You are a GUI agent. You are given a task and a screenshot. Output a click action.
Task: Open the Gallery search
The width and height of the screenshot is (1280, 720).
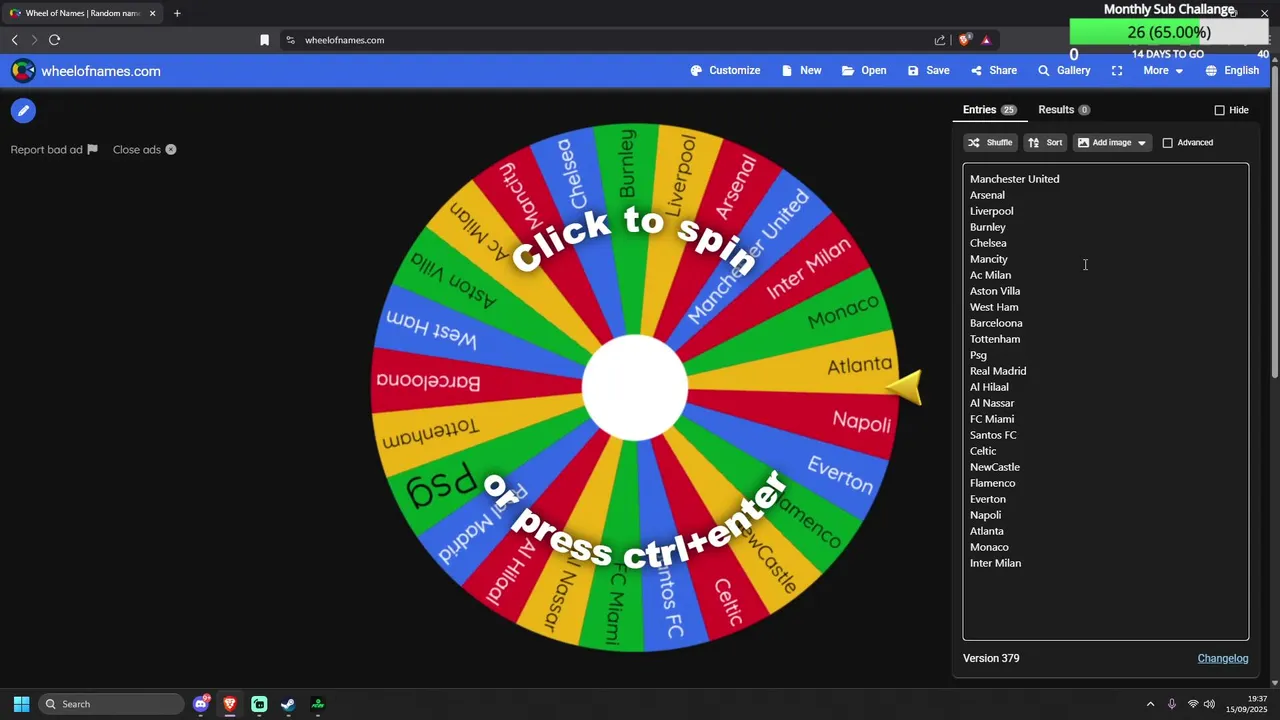tap(1064, 71)
